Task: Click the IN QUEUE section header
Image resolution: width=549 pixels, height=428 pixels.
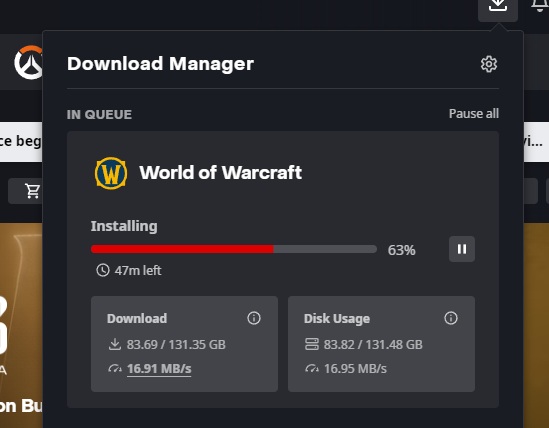Action: coord(99,115)
